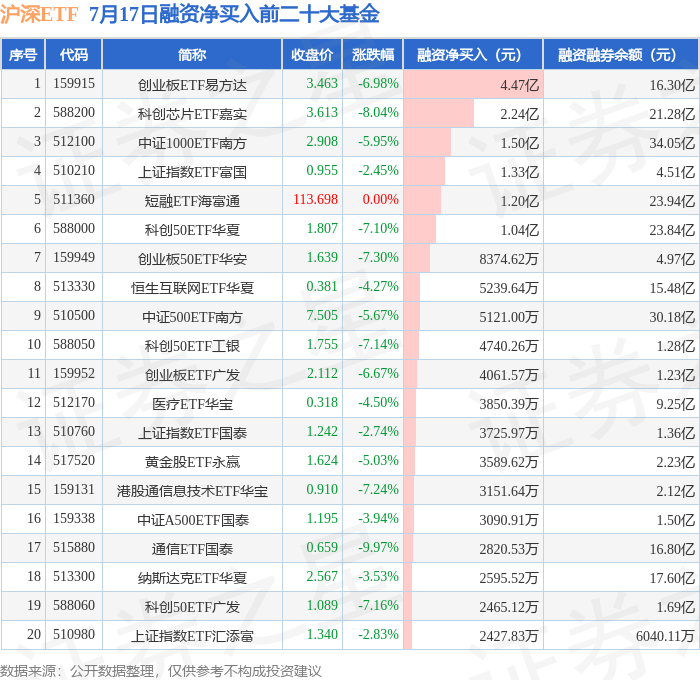Click the 涨跌幅 column header
Viewport: 700px width, 680px height.
point(373,54)
